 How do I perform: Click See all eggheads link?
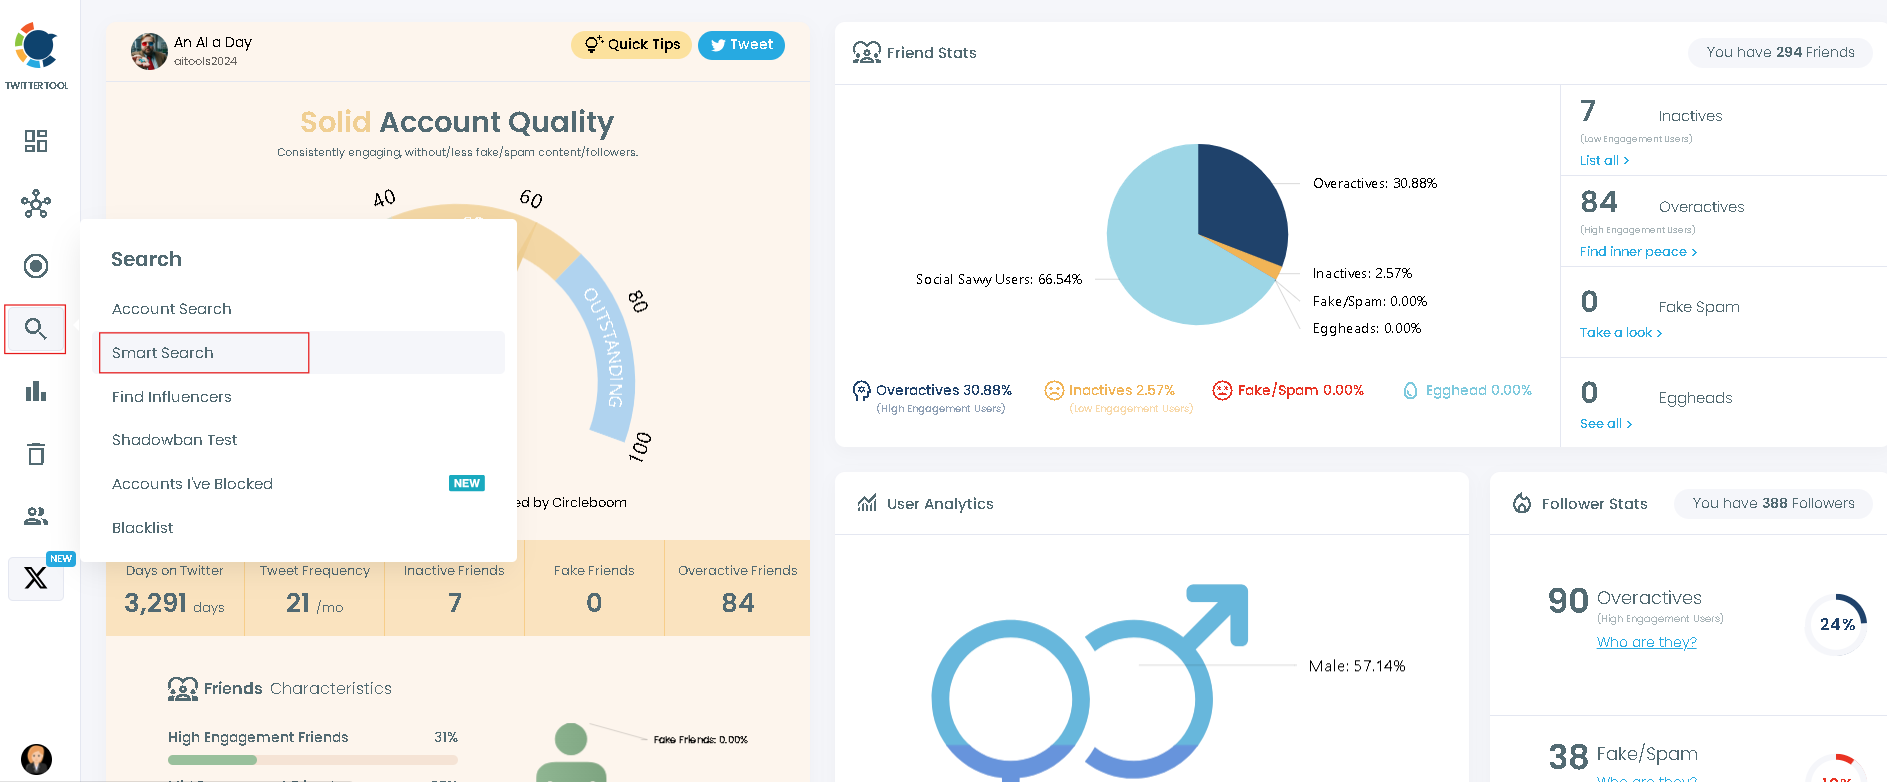1605,423
